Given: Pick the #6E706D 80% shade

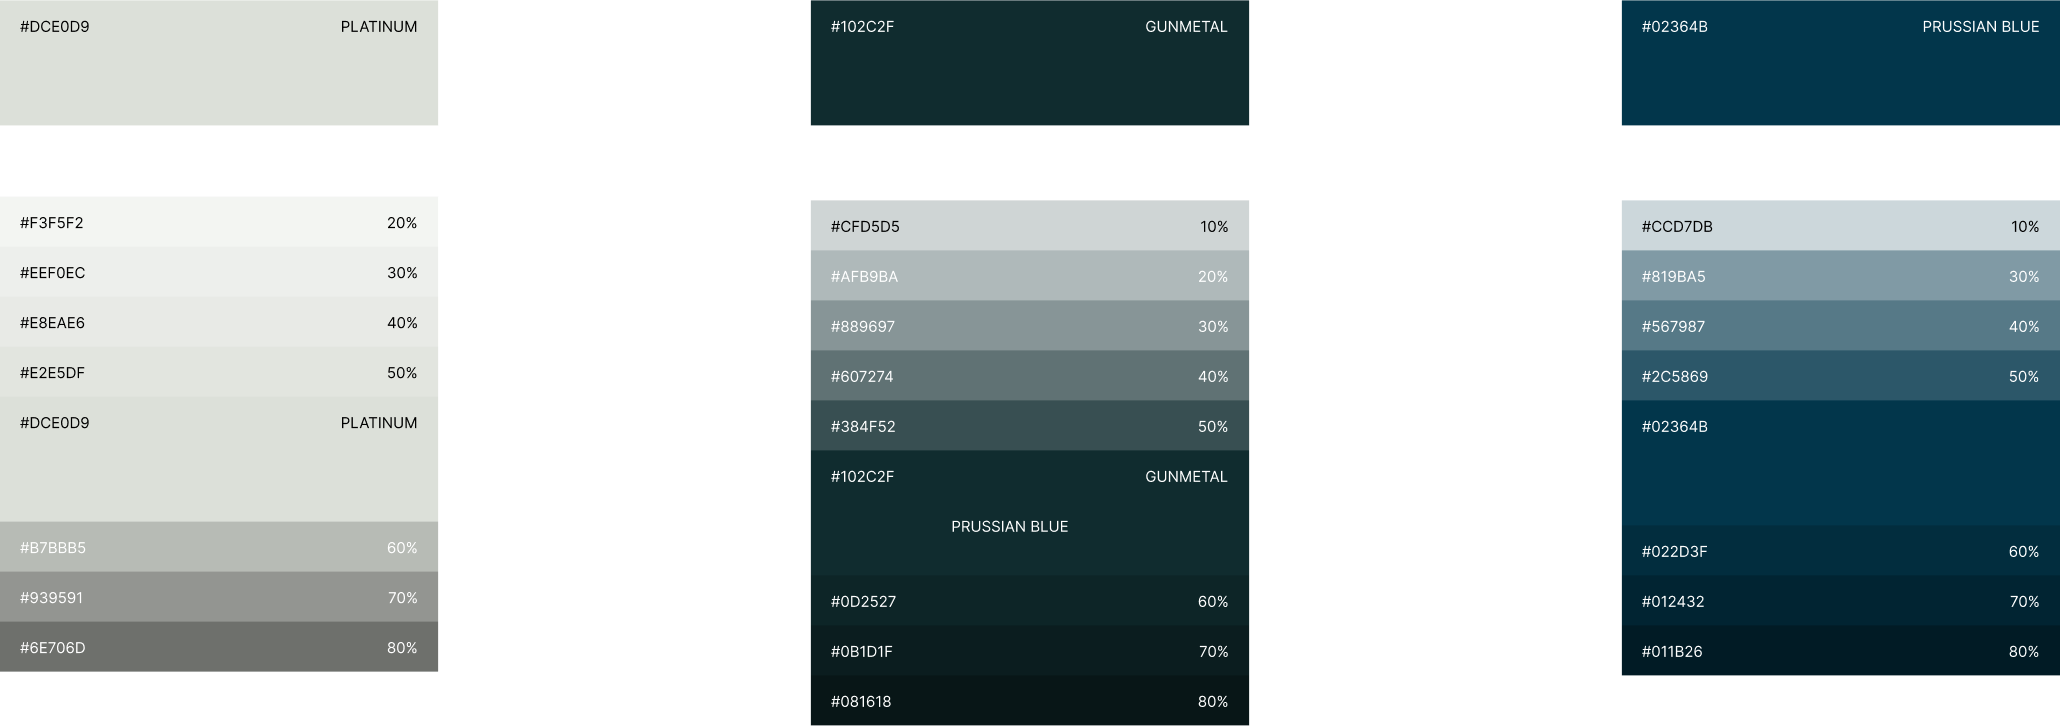Looking at the screenshot, I should pyautogui.click(x=219, y=647).
